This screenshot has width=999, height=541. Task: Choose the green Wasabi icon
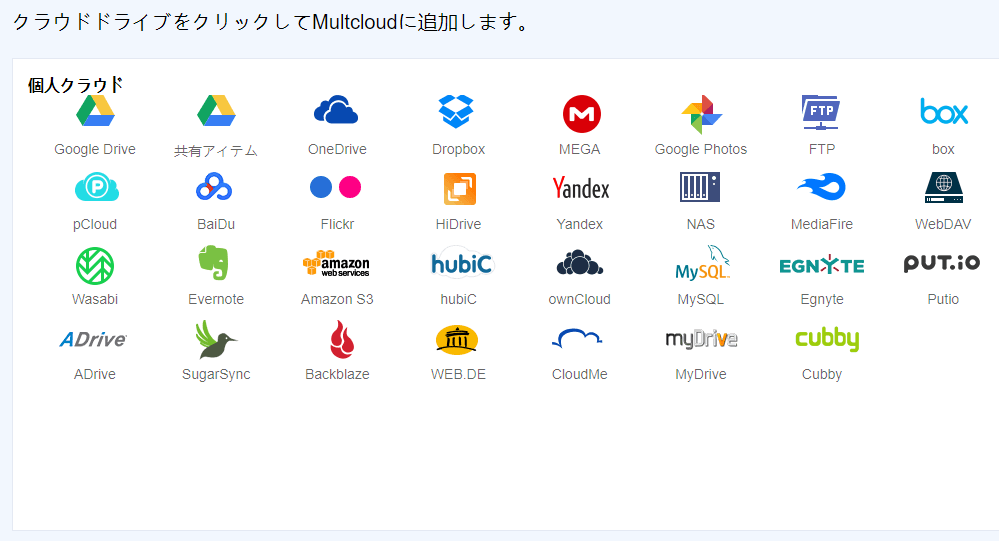[95, 266]
